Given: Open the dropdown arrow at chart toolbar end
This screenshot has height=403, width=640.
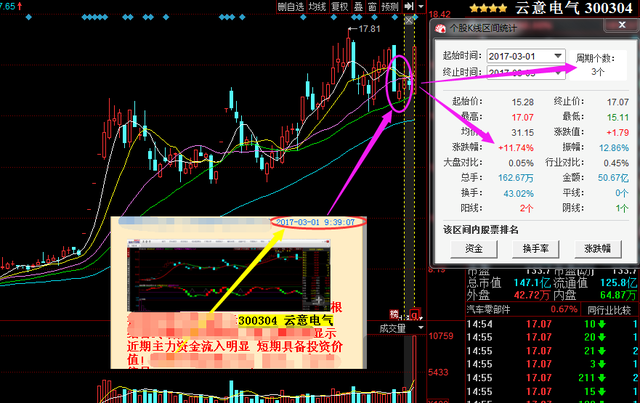Looking at the screenshot, I should pyautogui.click(x=421, y=6).
